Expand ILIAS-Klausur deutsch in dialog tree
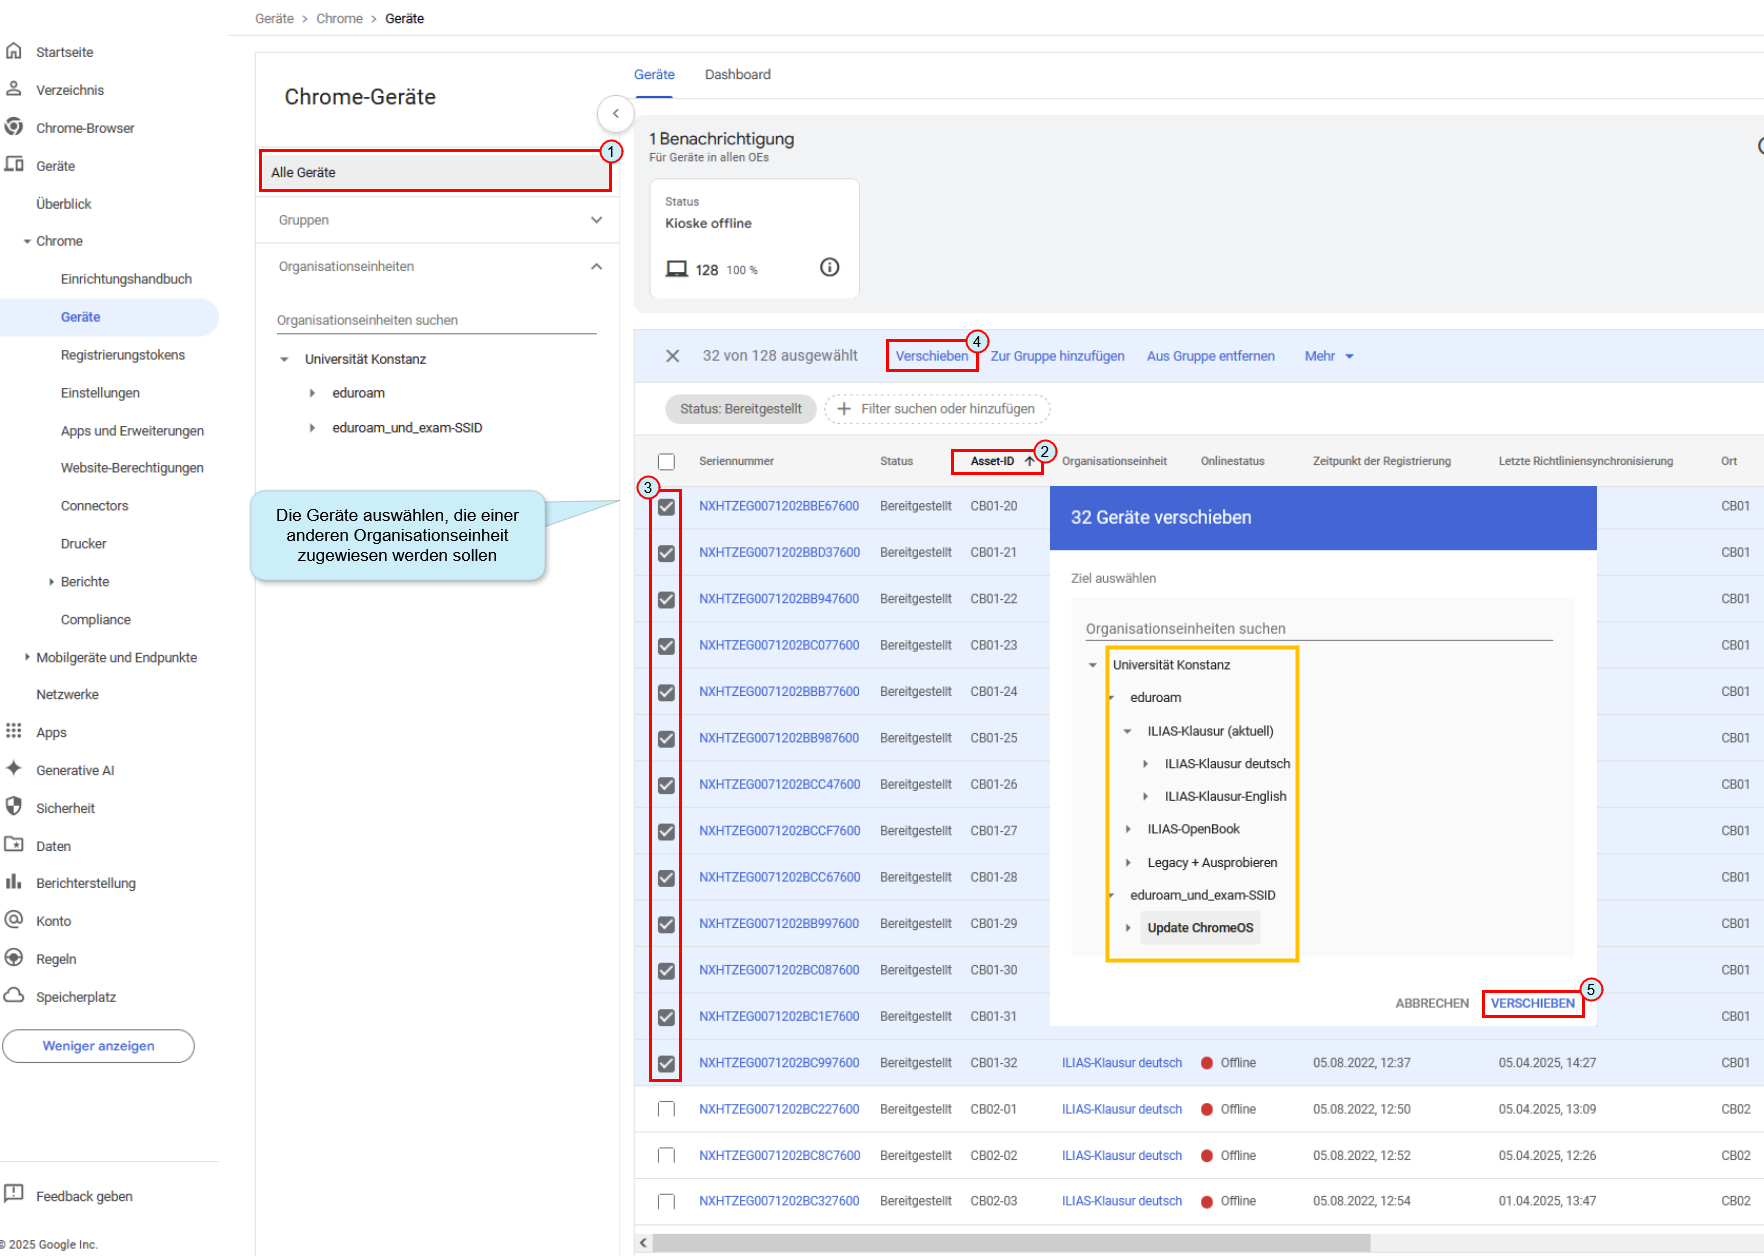The image size is (1764, 1257). [x=1145, y=764]
